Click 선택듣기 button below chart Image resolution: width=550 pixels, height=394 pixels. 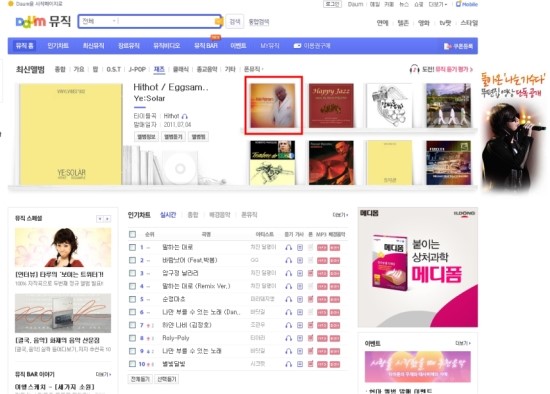coord(167,379)
